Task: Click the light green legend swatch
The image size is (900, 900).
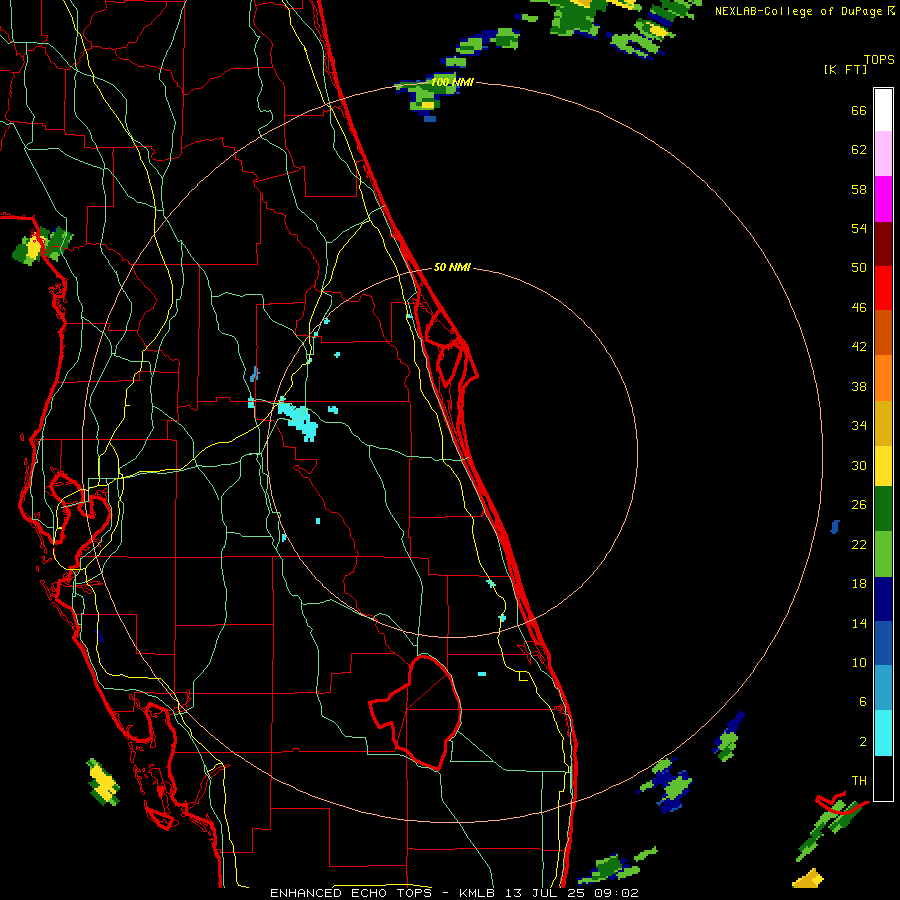Action: (883, 554)
